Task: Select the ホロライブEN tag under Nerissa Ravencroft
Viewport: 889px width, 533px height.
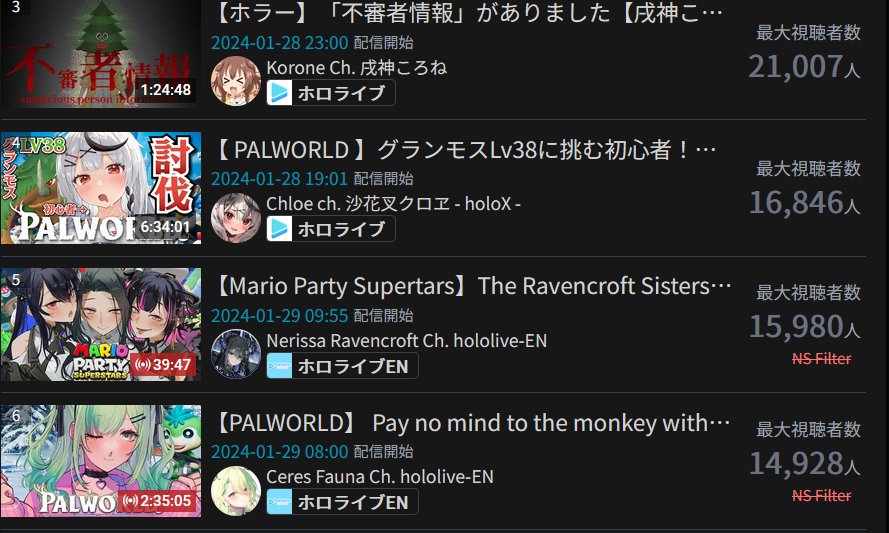Action: pyautogui.click(x=342, y=366)
